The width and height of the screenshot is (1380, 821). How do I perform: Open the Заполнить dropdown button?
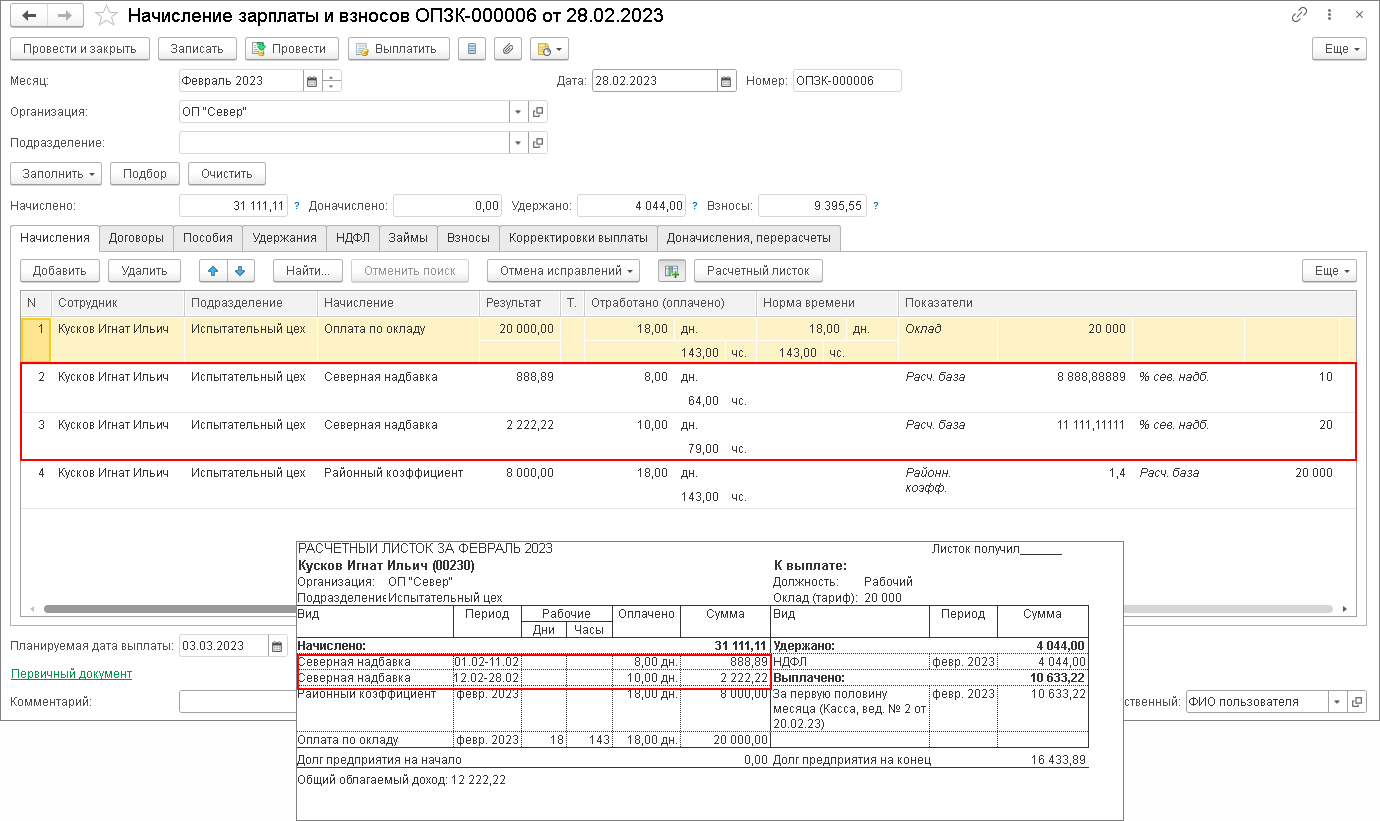pos(56,174)
